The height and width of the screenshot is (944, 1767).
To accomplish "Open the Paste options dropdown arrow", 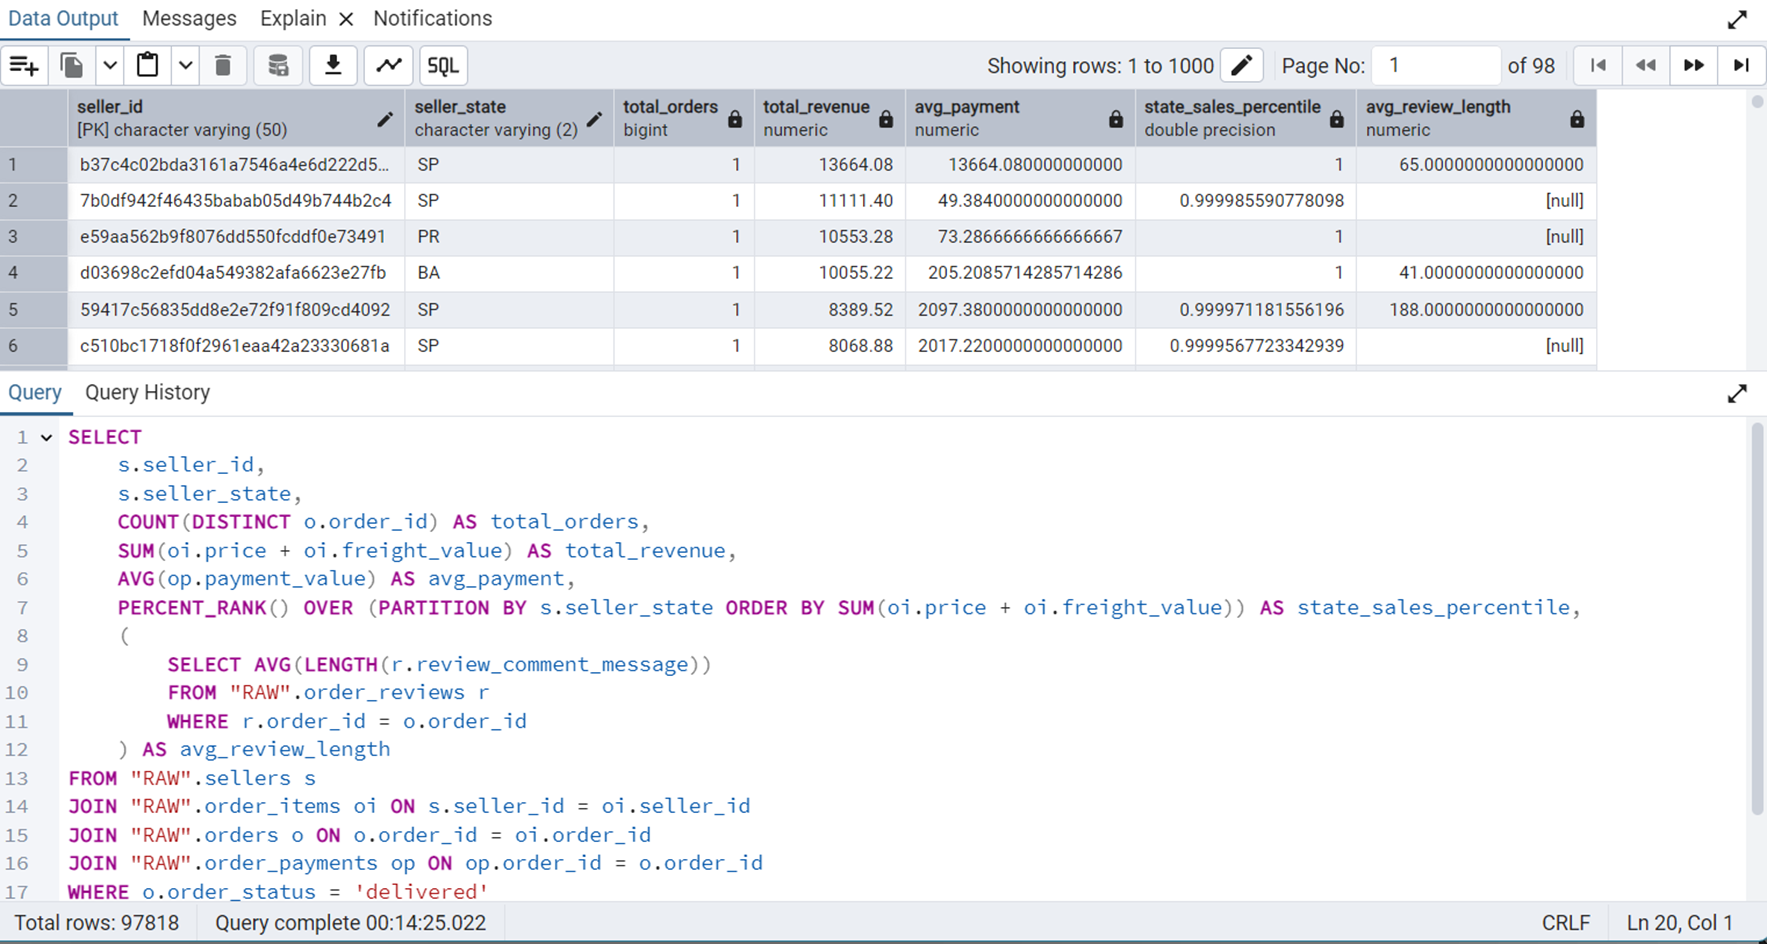I will click(x=186, y=66).
